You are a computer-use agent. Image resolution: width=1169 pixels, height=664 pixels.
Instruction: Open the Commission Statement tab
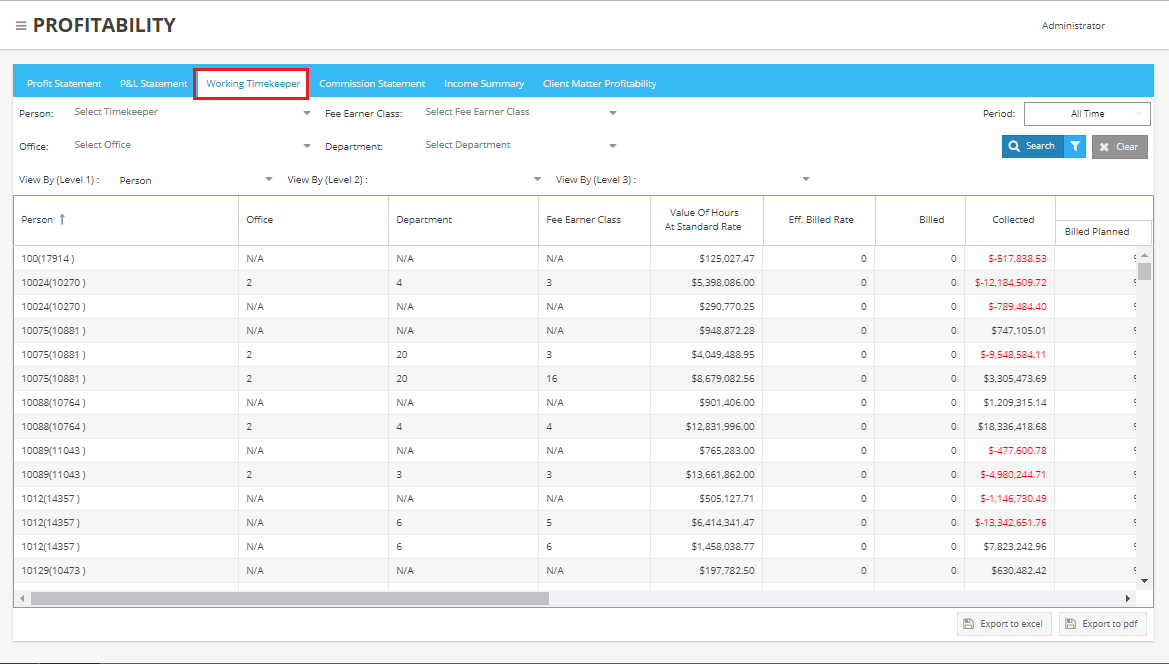pos(372,84)
